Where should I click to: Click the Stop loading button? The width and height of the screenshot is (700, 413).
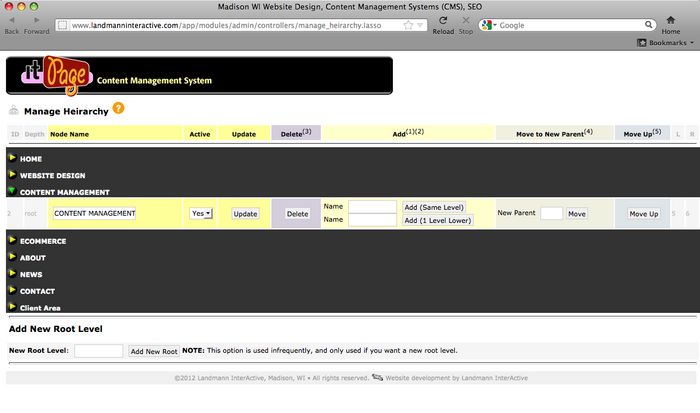(x=466, y=20)
